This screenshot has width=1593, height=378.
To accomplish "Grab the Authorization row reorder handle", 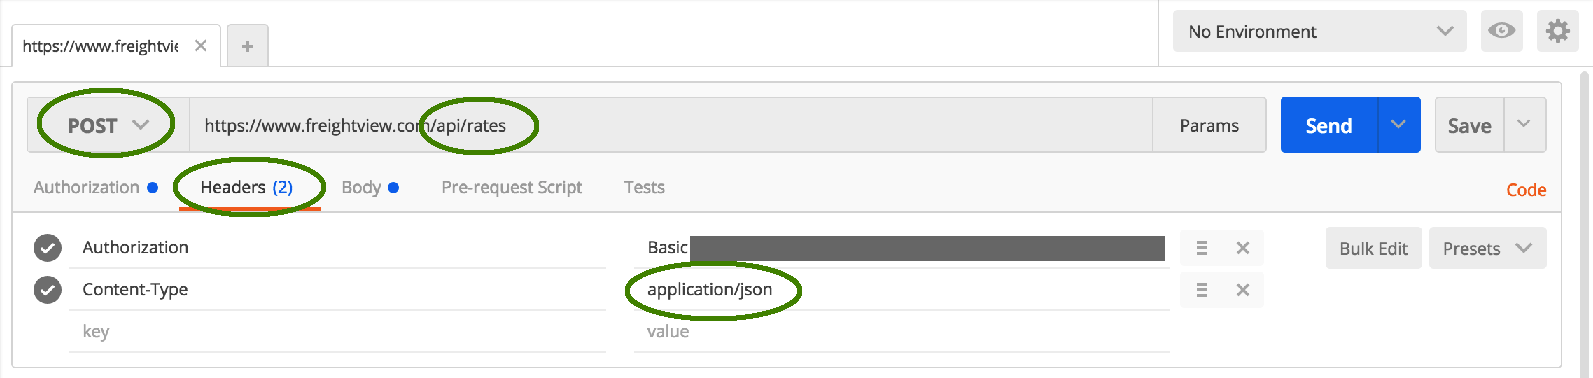I will tap(1202, 248).
